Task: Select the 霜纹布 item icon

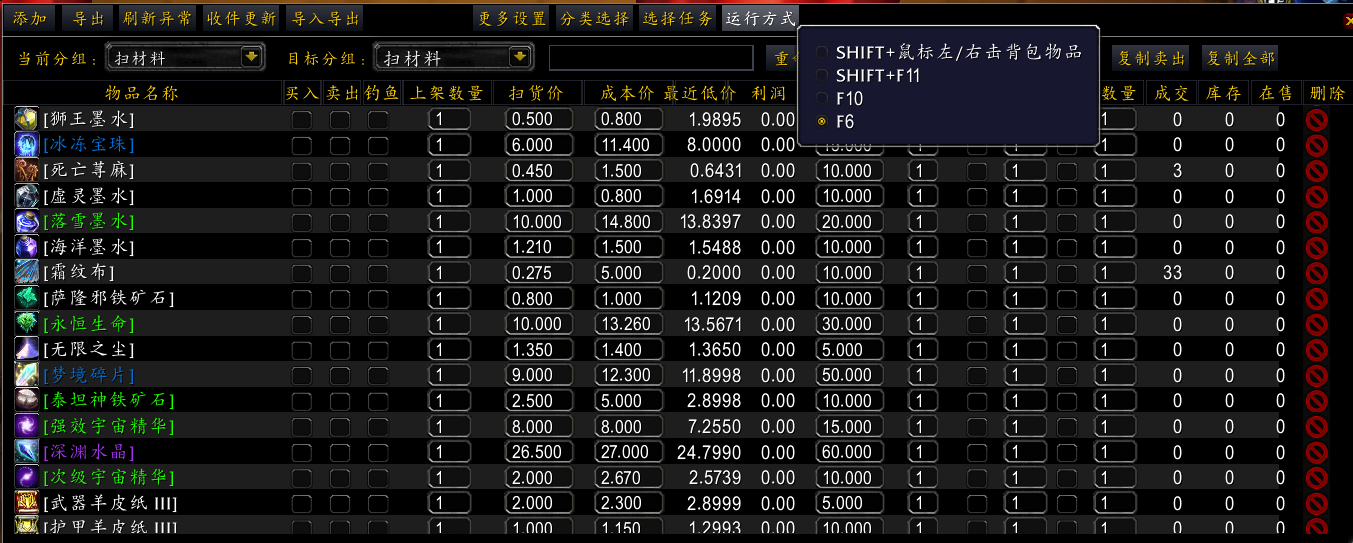Action: [27, 272]
